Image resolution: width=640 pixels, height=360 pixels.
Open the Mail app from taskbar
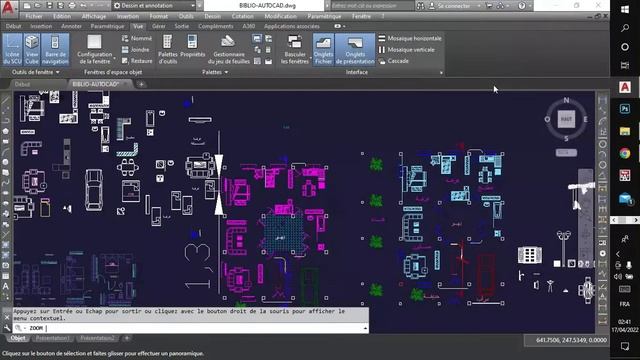(x=625, y=199)
